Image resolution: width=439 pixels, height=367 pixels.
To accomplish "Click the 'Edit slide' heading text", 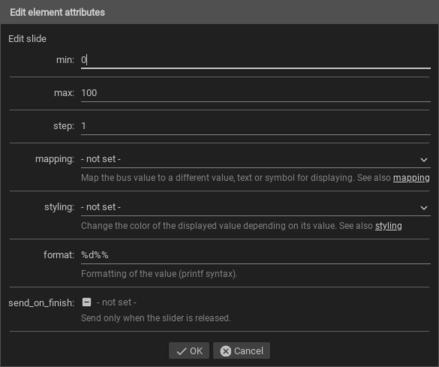I will point(27,39).
